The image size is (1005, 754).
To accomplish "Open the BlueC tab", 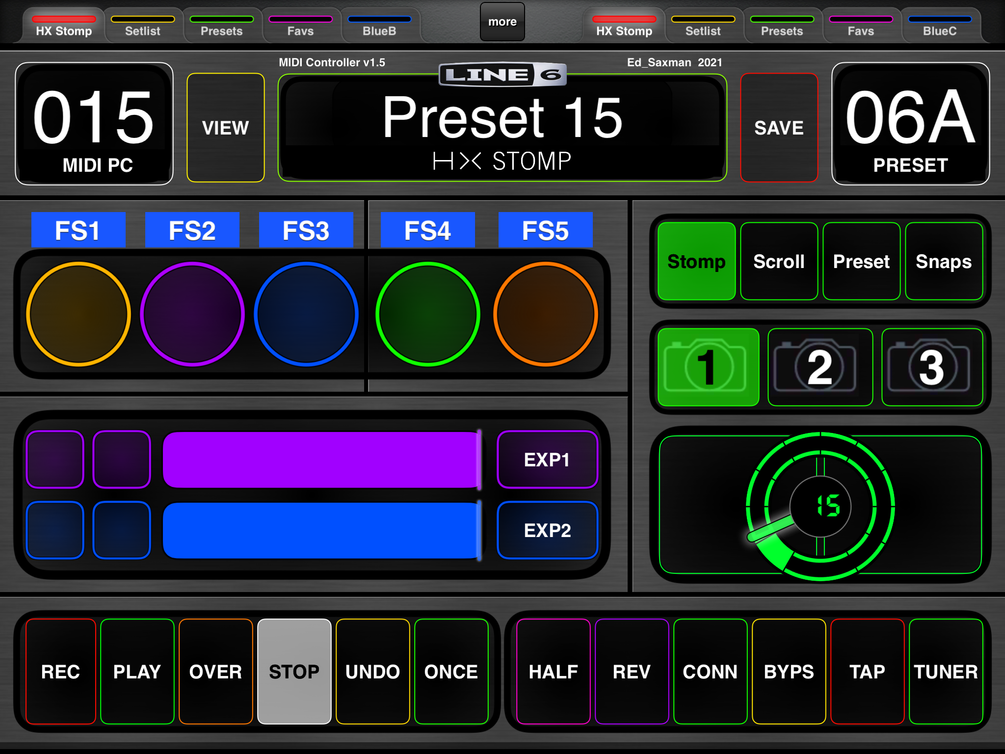I will [x=940, y=27].
